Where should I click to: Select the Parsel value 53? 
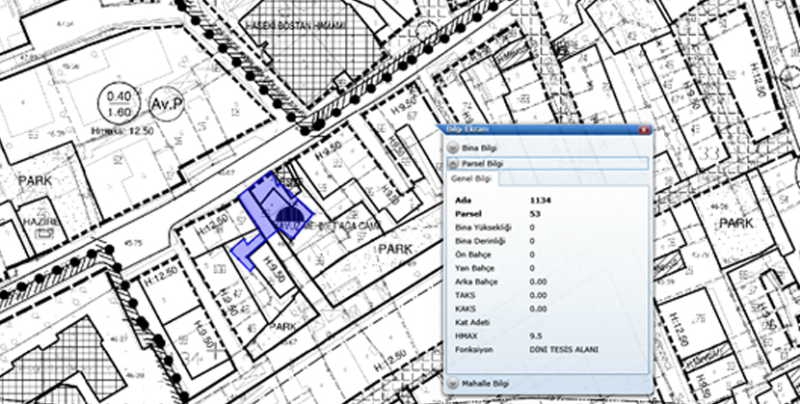535,214
